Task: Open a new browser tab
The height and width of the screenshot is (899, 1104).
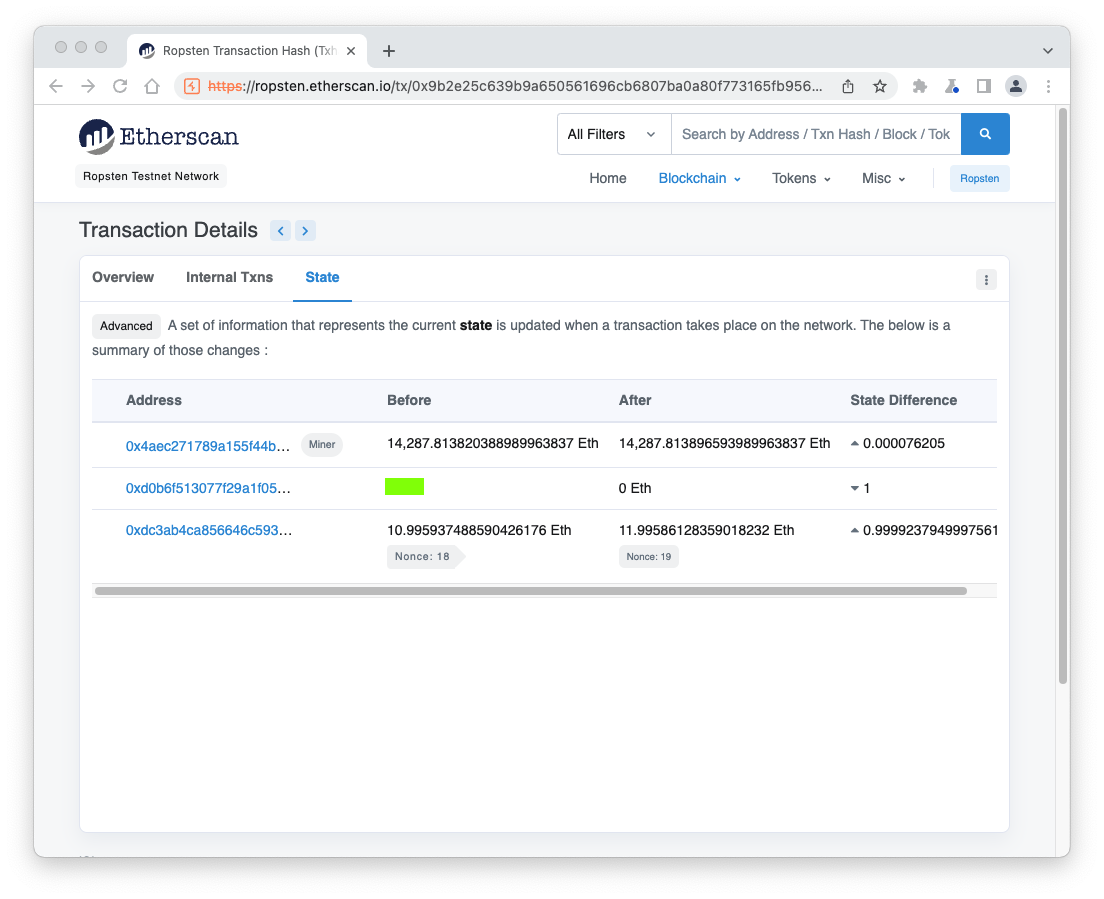Action: (389, 51)
